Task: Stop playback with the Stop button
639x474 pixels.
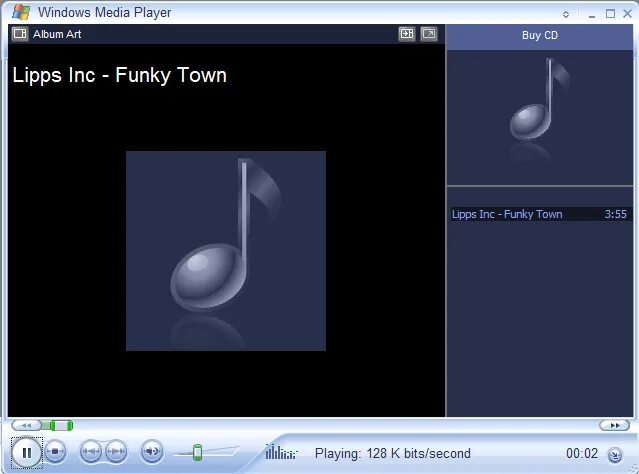Action: (x=55, y=452)
